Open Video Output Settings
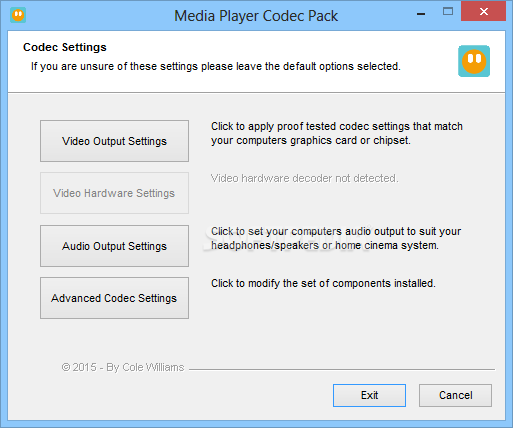 click(114, 141)
